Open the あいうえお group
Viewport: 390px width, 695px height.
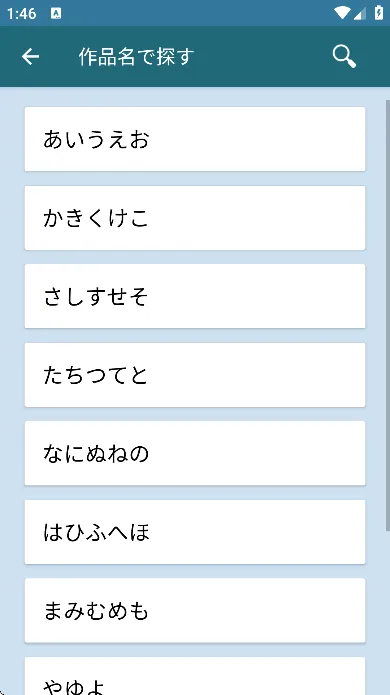coord(195,139)
